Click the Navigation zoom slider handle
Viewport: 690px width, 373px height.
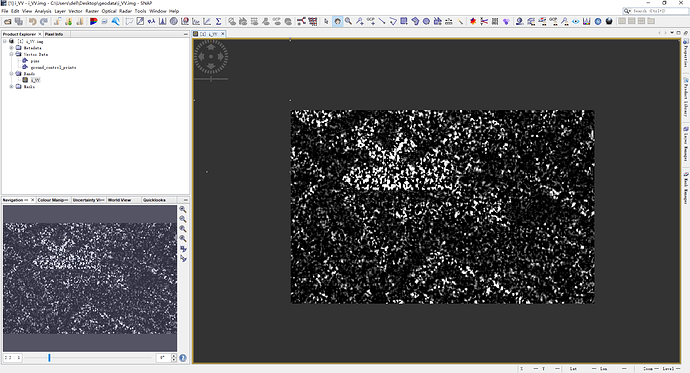click(49, 358)
